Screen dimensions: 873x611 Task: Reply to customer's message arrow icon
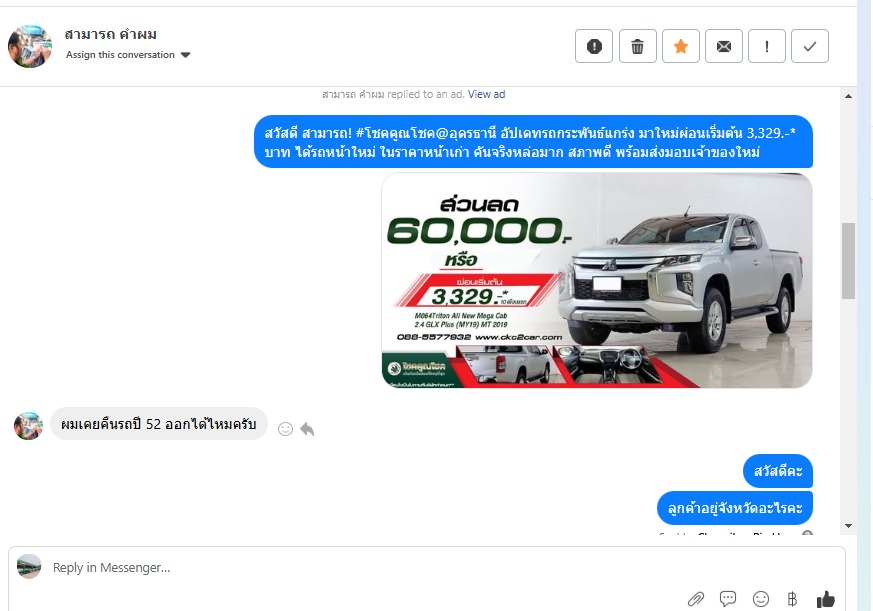click(307, 429)
